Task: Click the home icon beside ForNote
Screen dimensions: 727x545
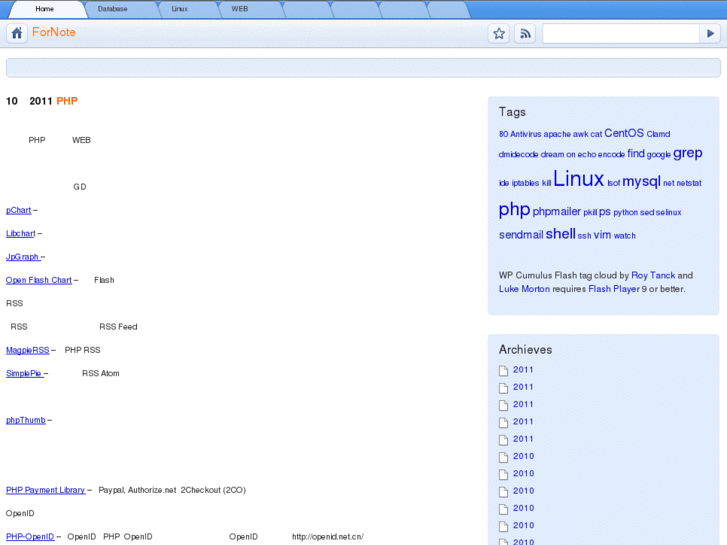Action: (17, 33)
